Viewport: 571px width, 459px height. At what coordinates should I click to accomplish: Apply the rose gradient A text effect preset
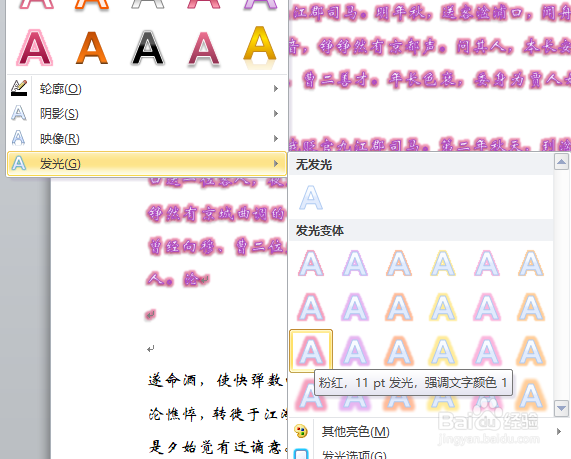point(204,49)
